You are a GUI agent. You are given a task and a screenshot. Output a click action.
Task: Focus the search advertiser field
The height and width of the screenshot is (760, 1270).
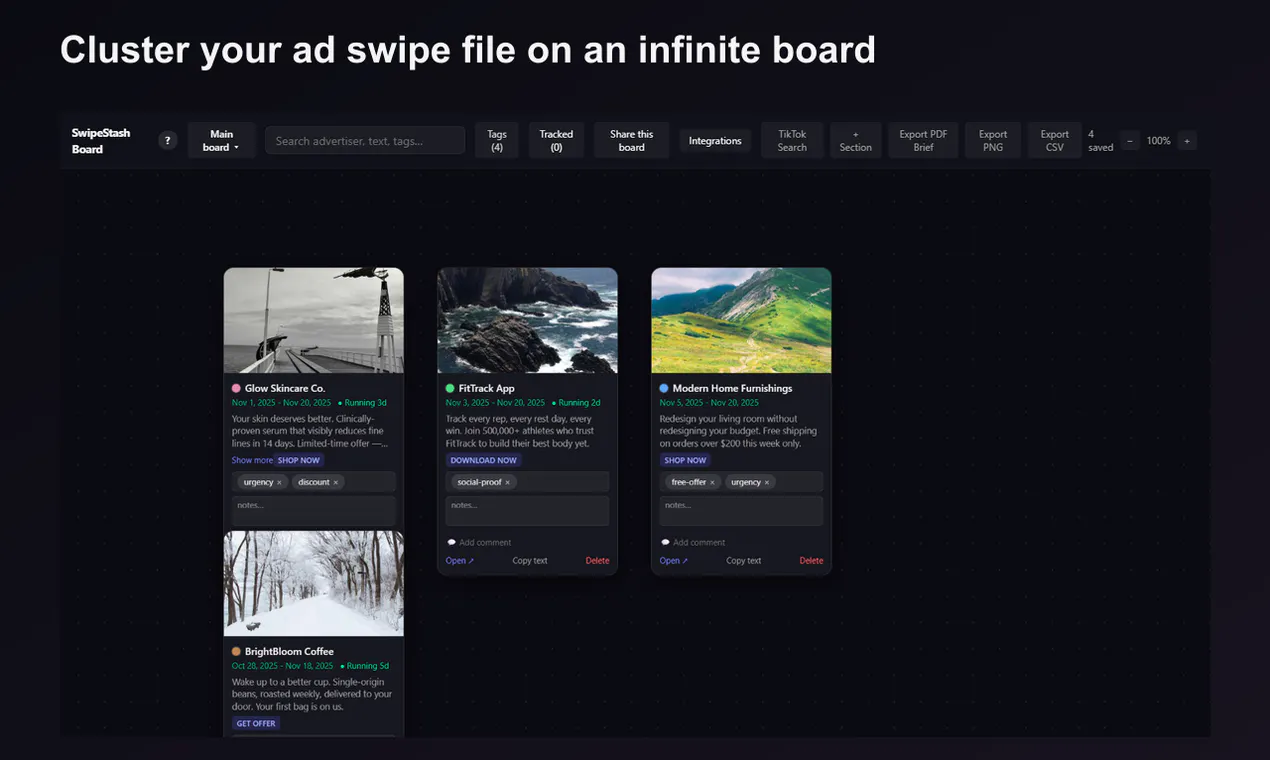click(365, 141)
